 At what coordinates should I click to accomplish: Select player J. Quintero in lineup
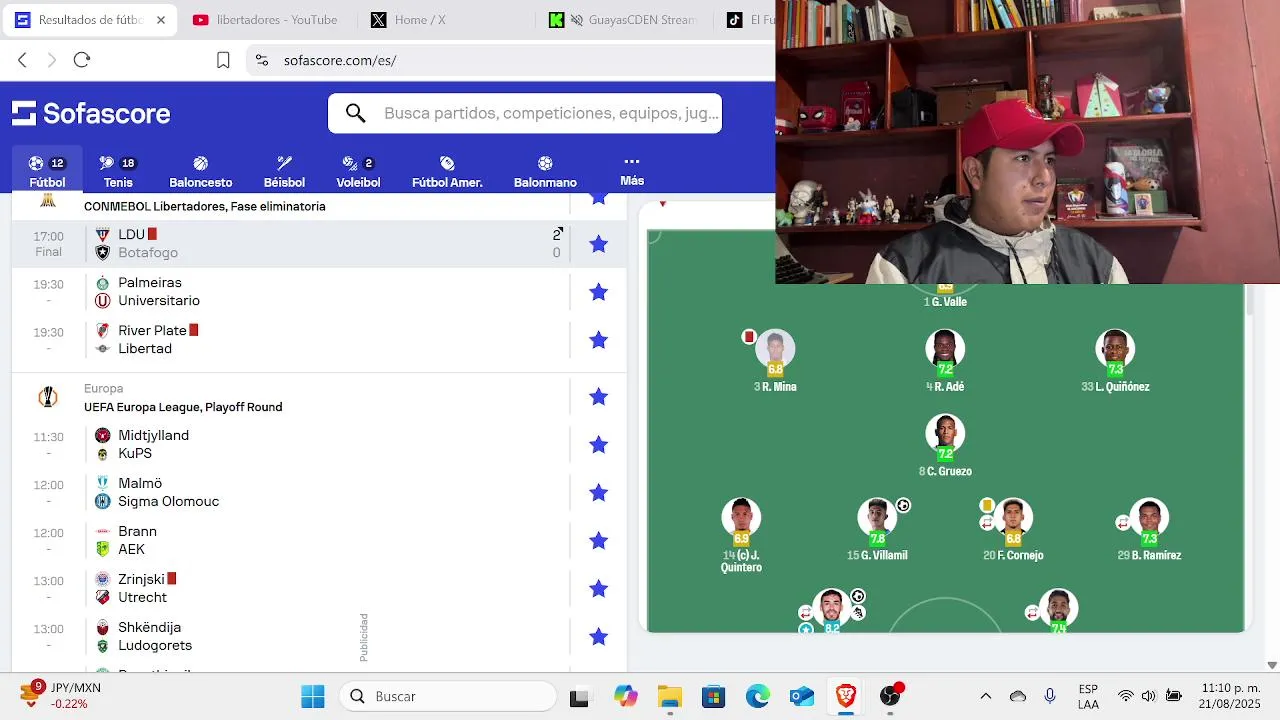tap(741, 535)
